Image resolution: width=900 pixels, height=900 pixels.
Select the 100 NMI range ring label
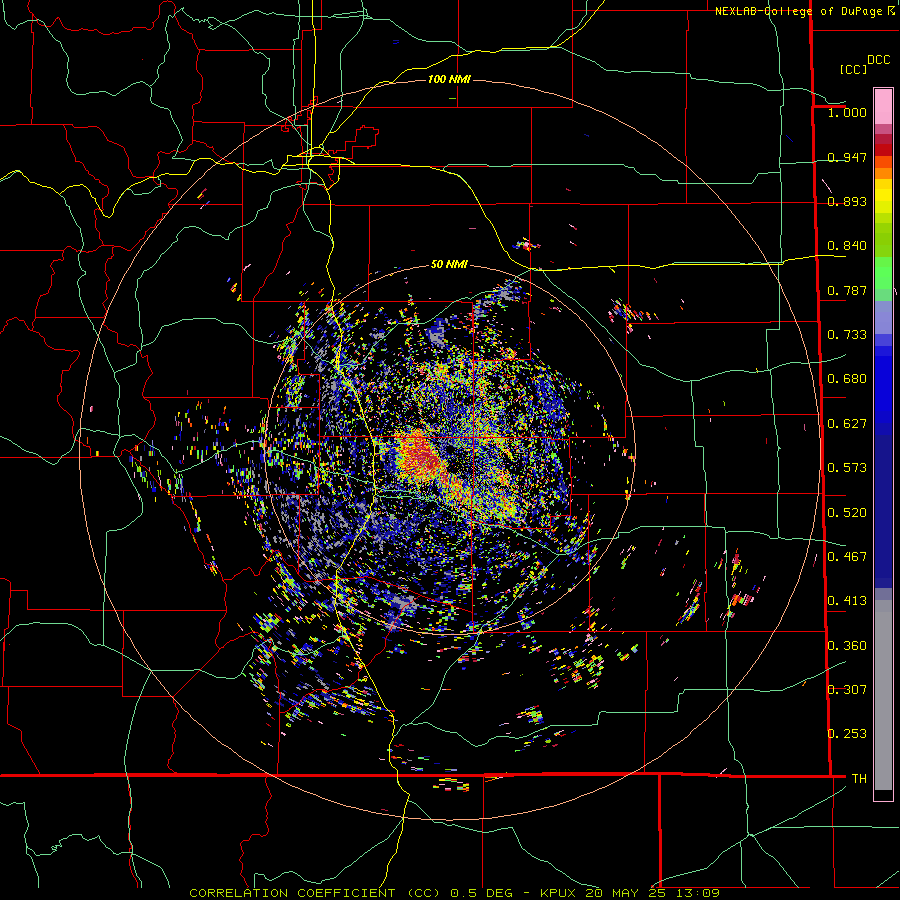point(449,79)
